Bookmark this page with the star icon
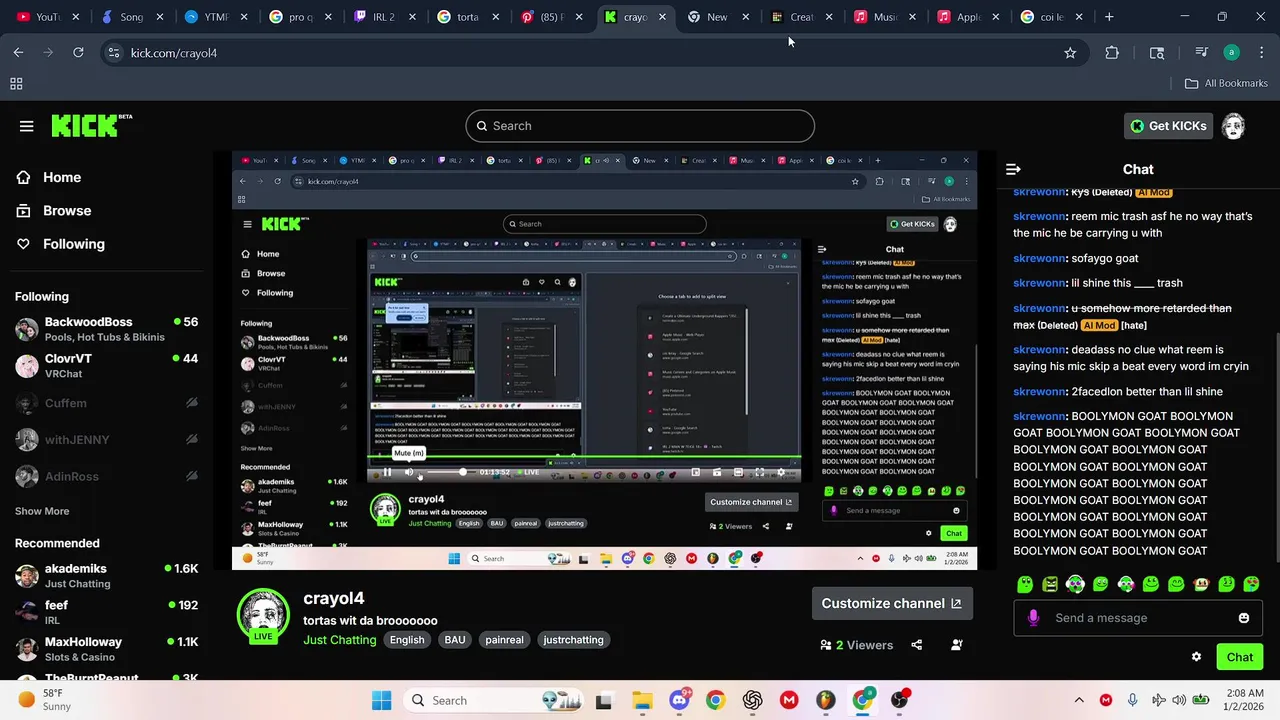Viewport: 1280px width, 720px height. click(1070, 53)
